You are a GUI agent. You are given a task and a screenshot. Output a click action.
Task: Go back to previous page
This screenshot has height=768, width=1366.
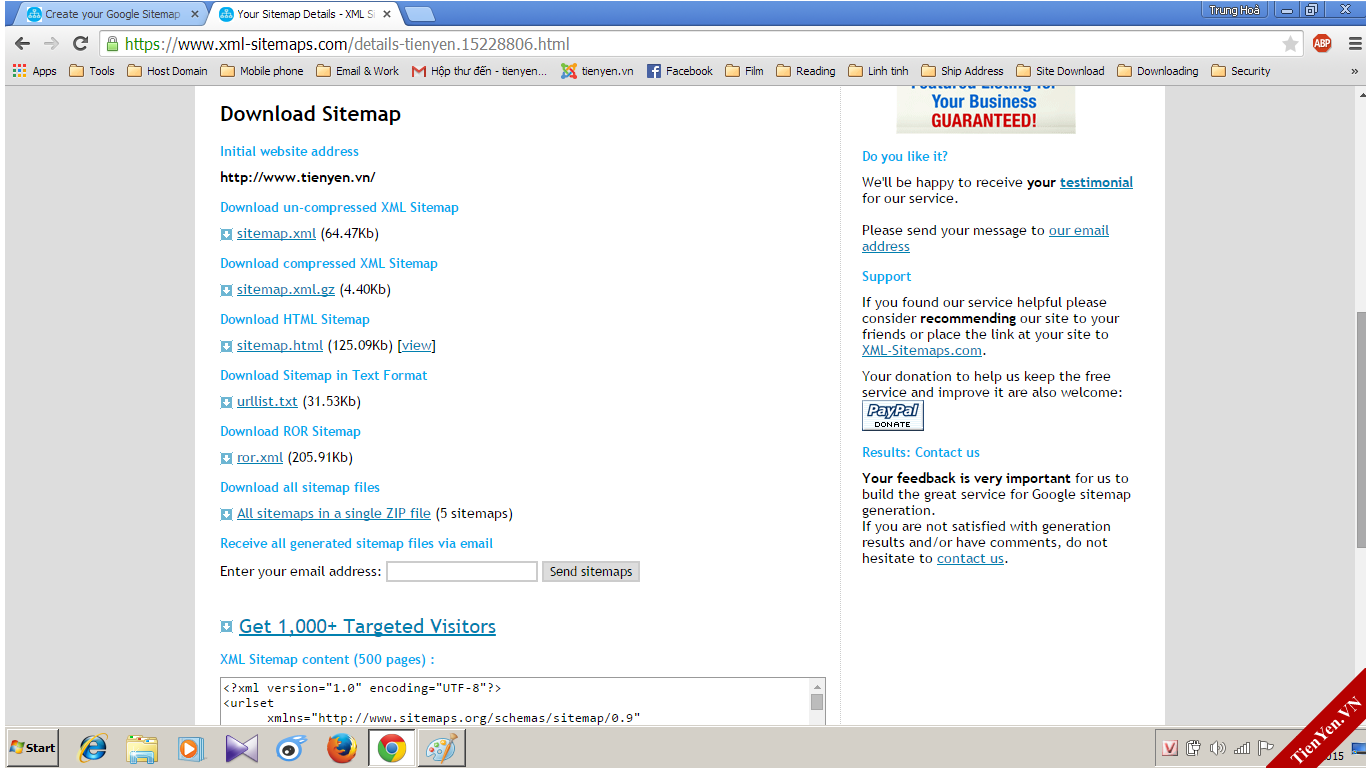click(22, 44)
